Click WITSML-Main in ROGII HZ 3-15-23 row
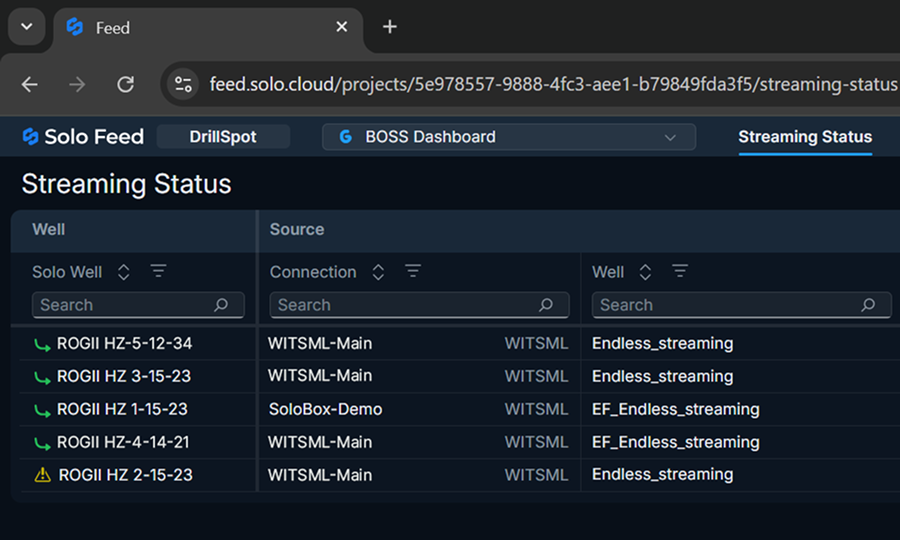900x540 pixels. [320, 375]
